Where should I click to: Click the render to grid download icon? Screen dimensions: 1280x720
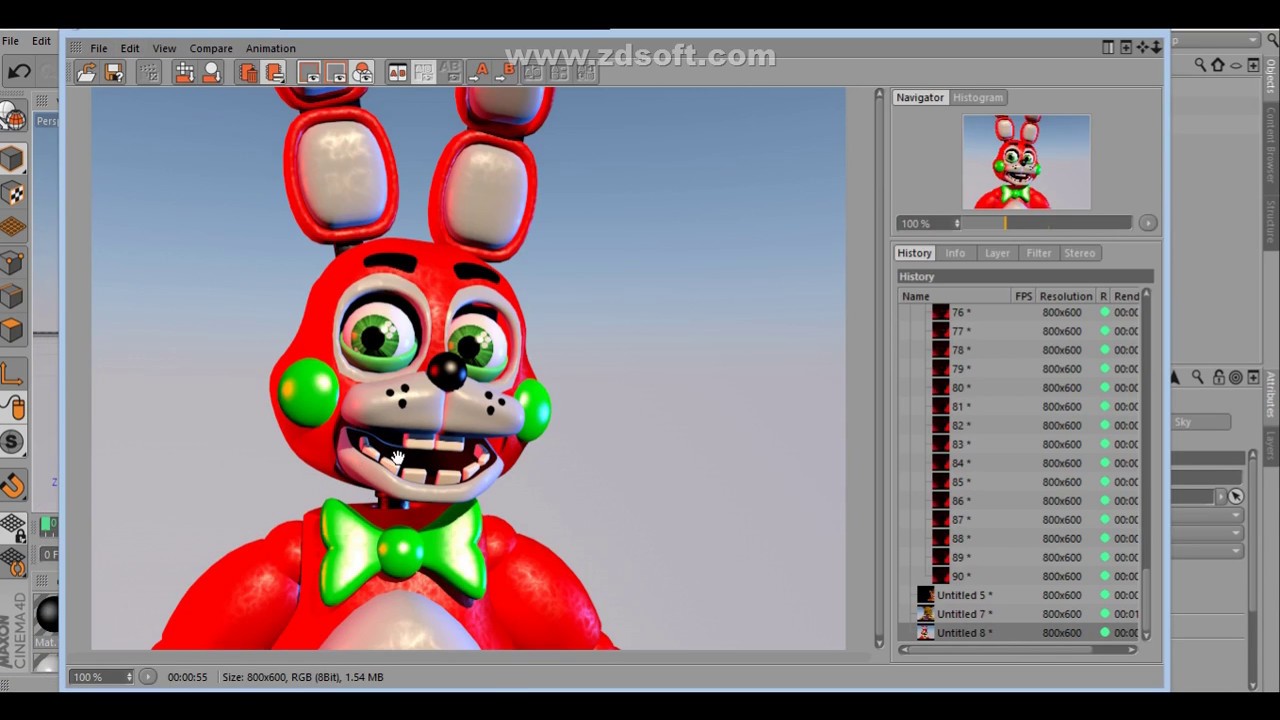(x=184, y=72)
